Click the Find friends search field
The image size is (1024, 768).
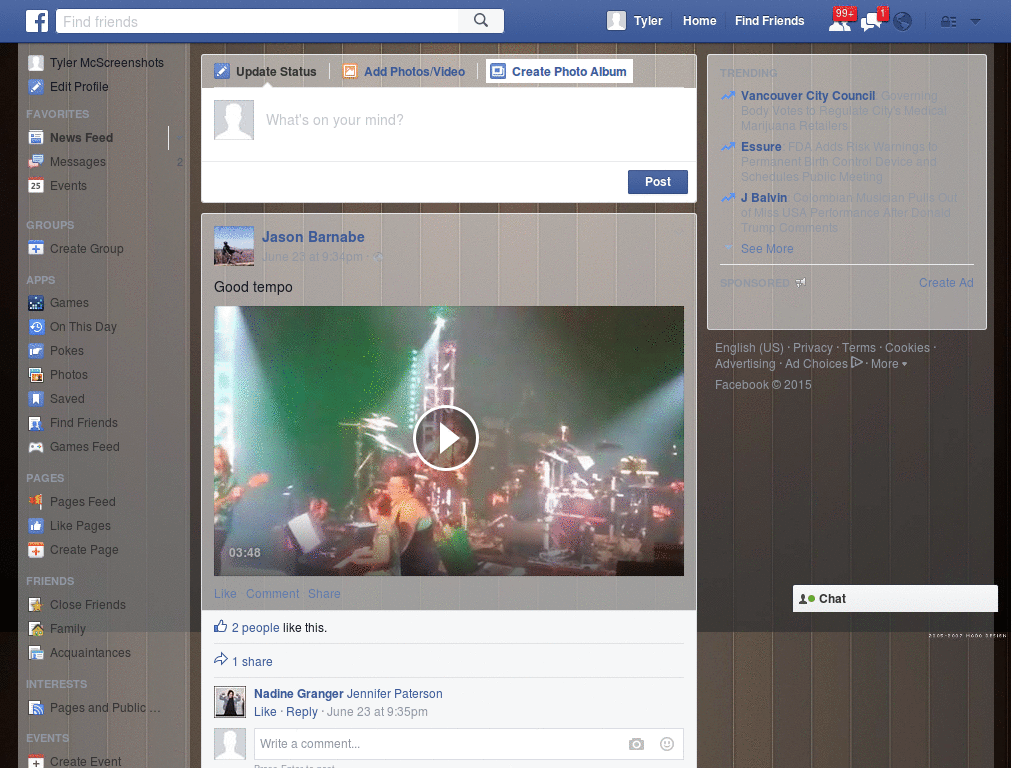click(x=257, y=22)
